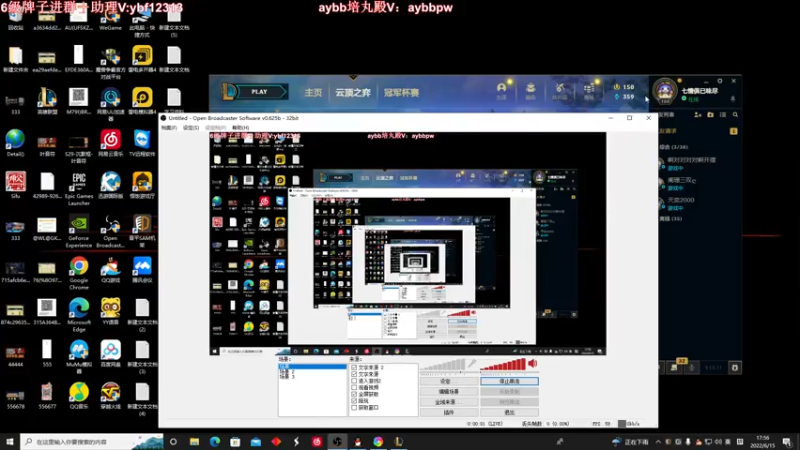Open the Windows Start menu
Viewport: 800px width, 450px height.
tap(10, 441)
